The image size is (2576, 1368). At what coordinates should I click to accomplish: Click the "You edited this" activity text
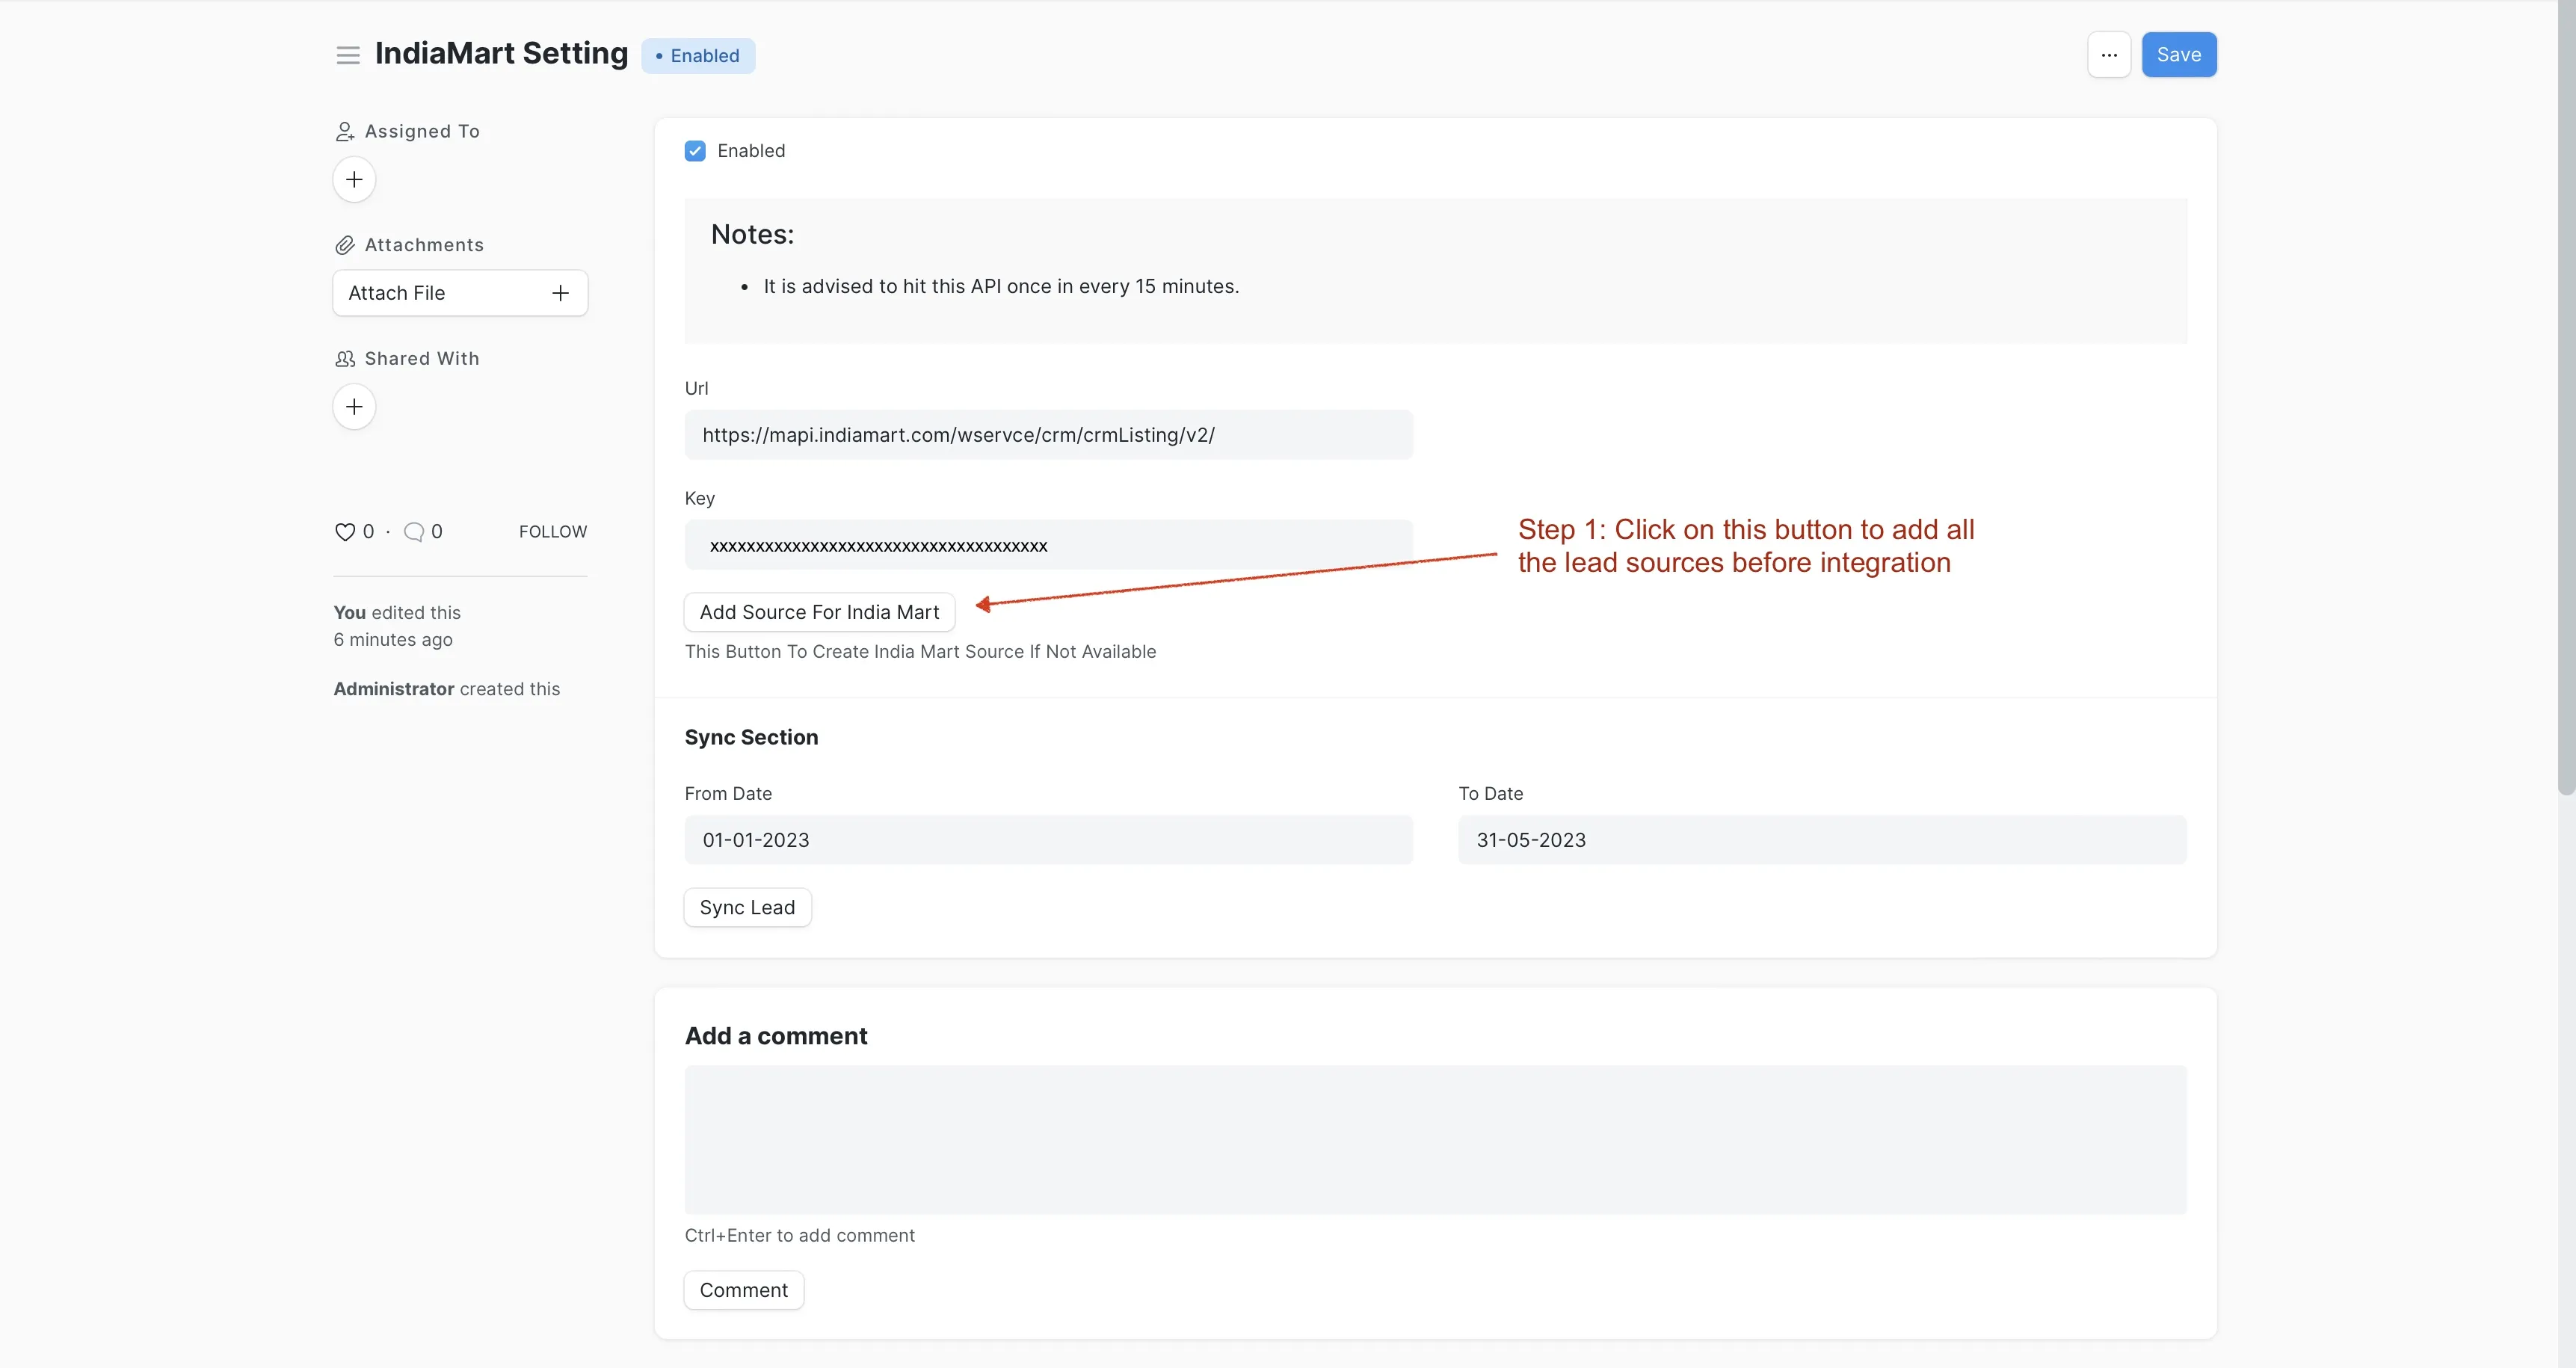pos(397,613)
